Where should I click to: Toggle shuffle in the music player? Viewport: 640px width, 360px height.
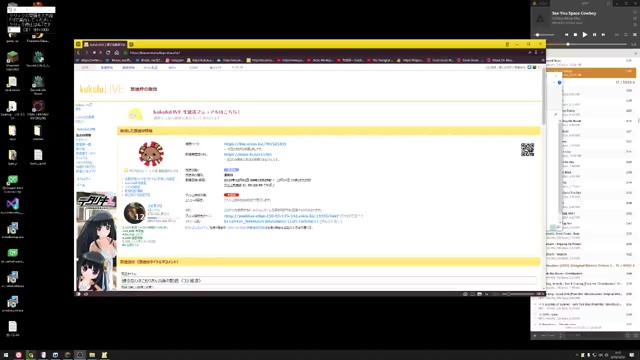coord(617,35)
